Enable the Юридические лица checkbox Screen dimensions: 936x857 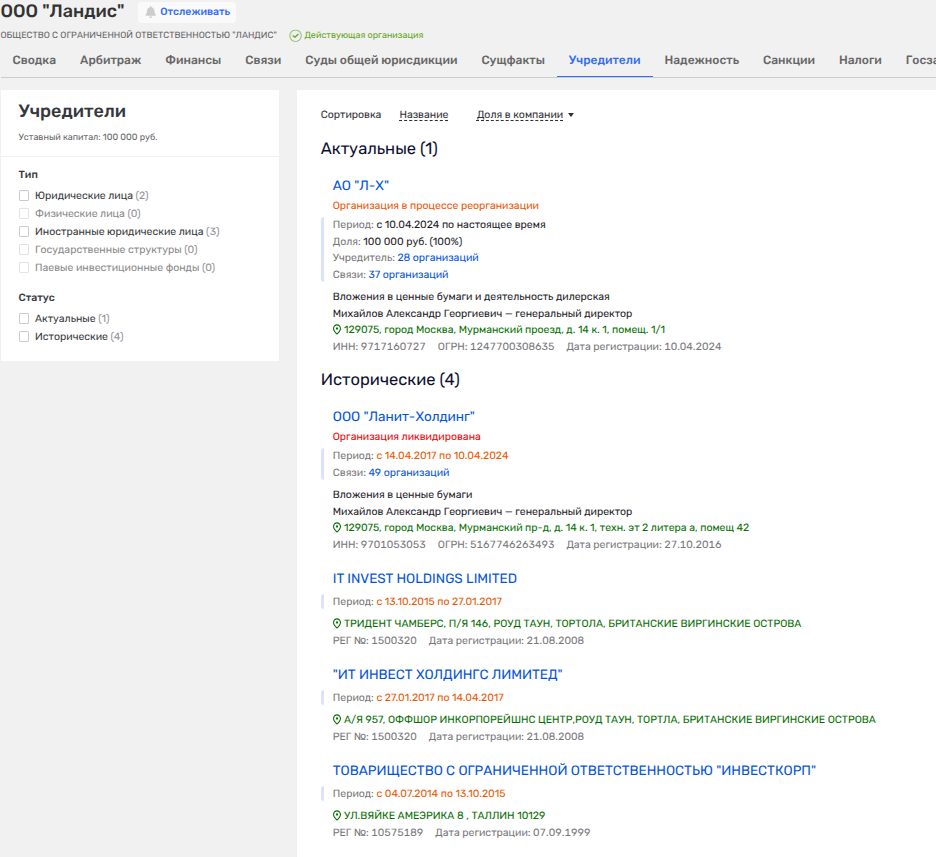pos(24,196)
